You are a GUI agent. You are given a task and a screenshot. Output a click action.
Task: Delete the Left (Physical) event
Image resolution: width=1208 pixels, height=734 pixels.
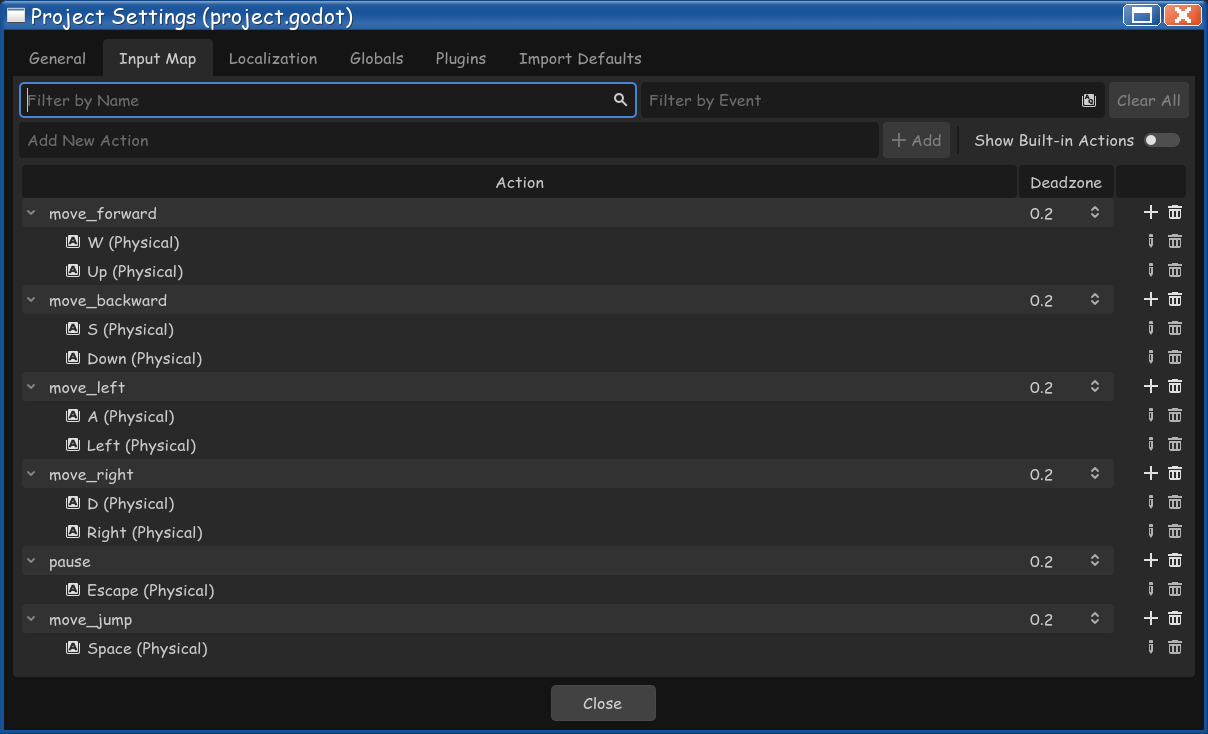(x=1175, y=444)
